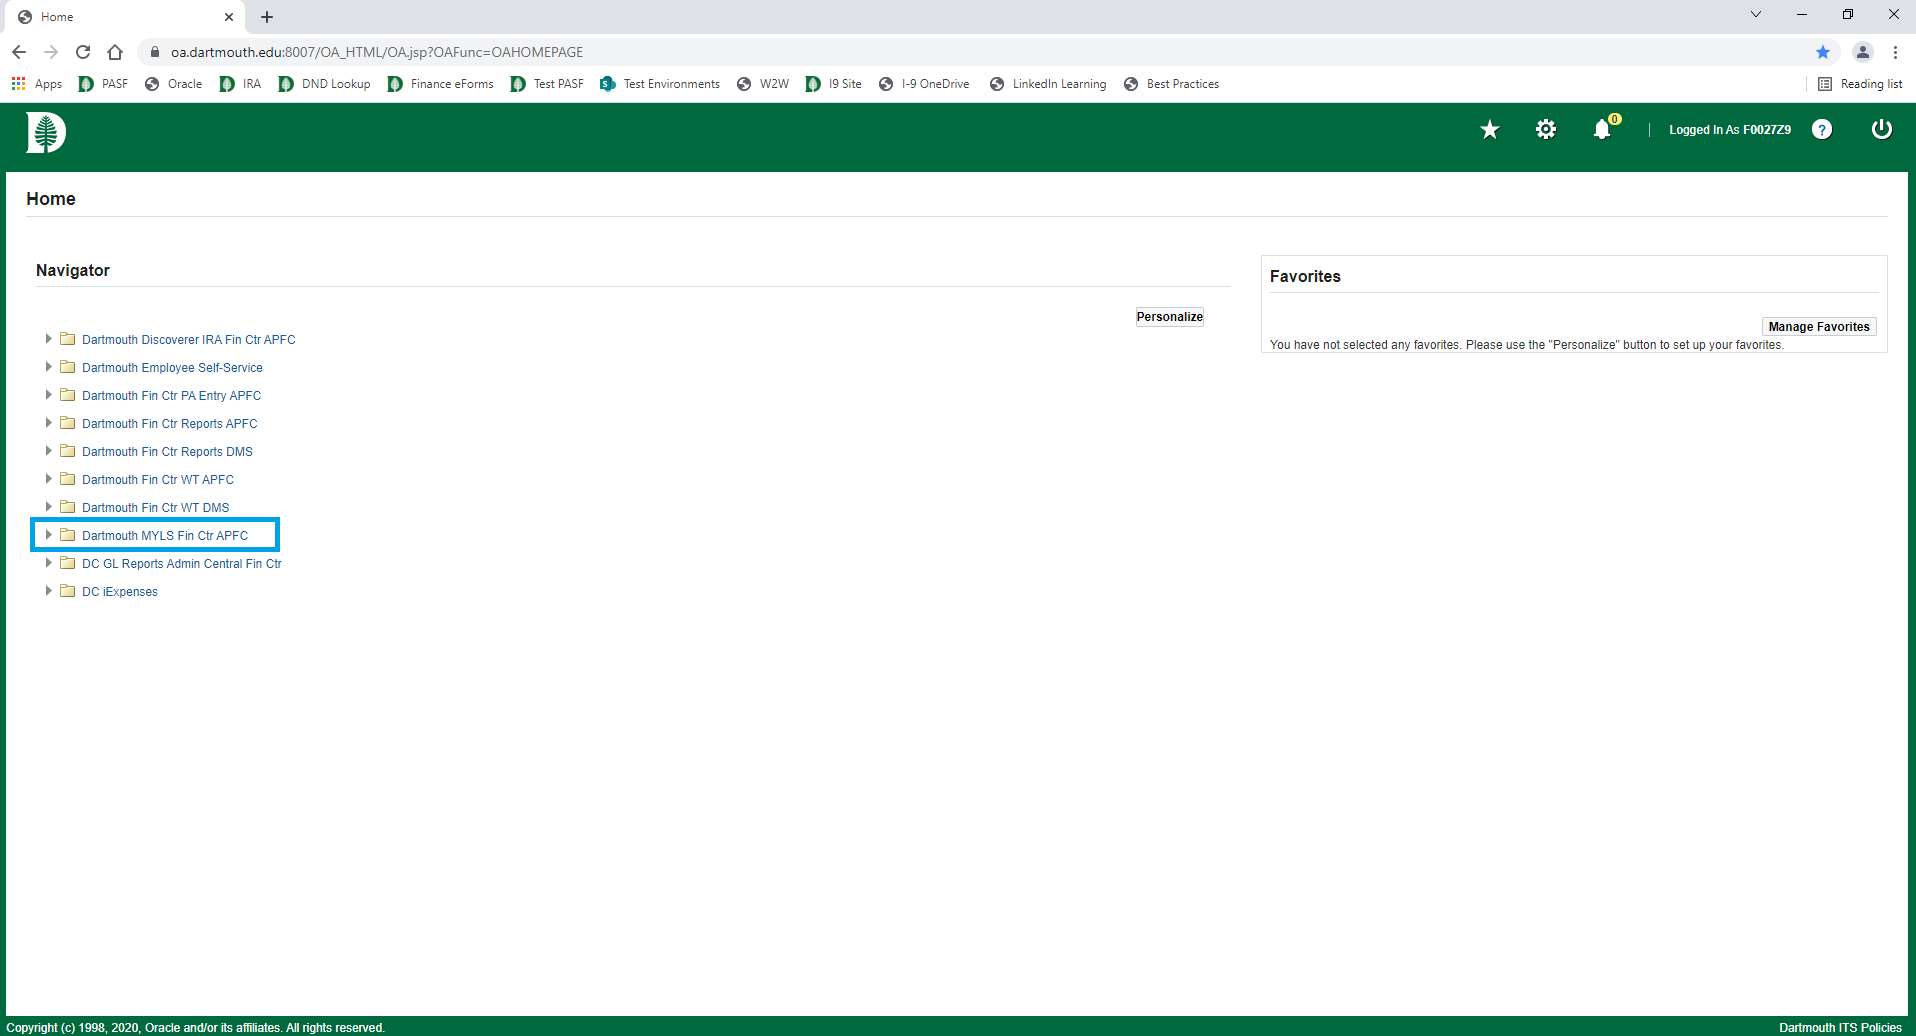
Task: Open the Favorites star in header
Action: point(1490,130)
